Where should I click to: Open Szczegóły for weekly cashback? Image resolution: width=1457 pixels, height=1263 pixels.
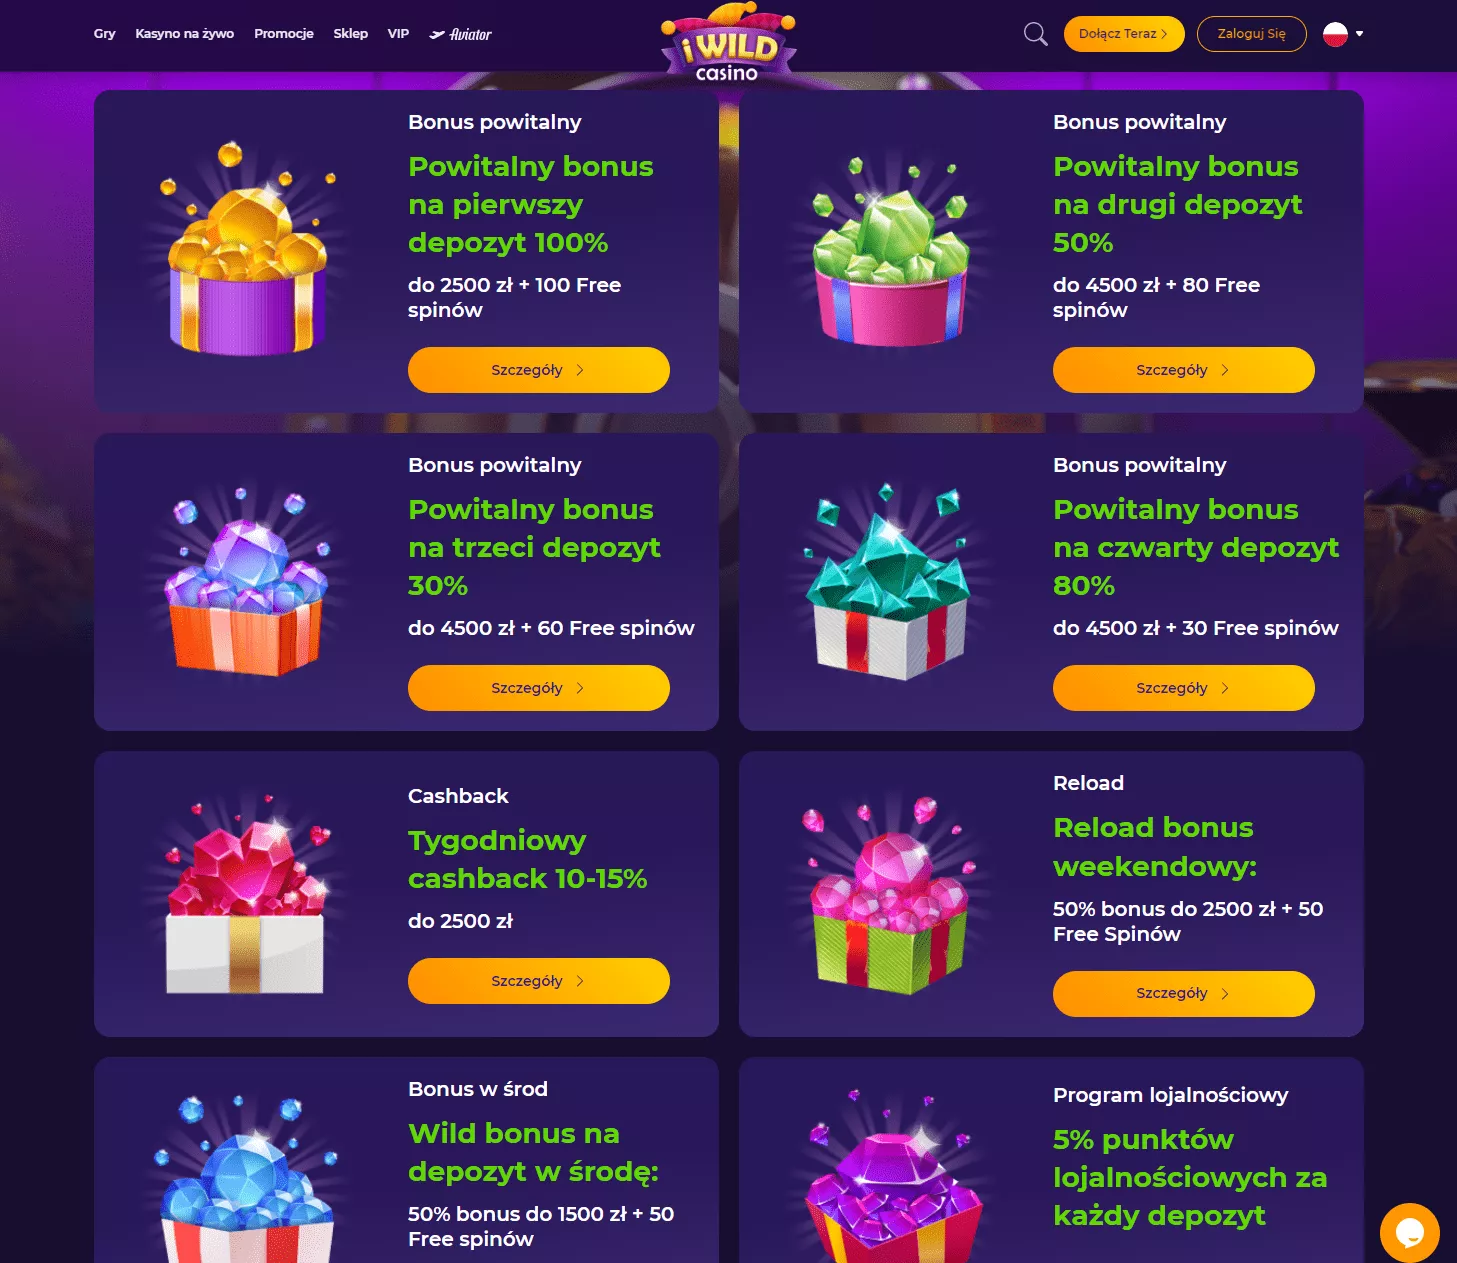pyautogui.click(x=539, y=981)
